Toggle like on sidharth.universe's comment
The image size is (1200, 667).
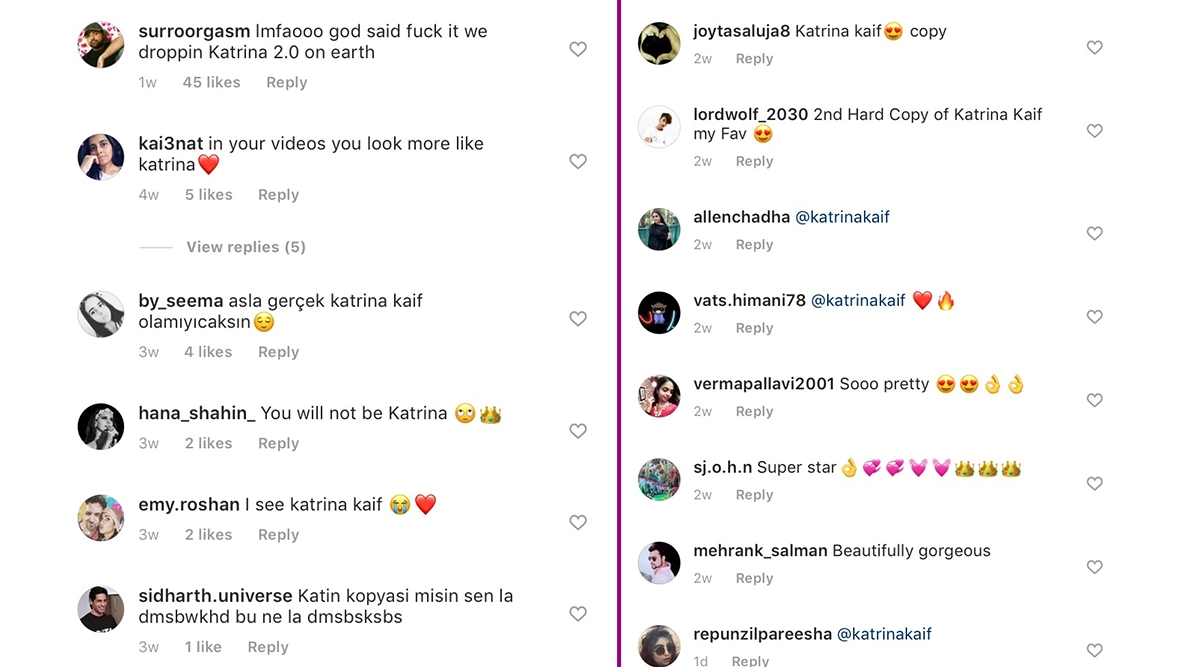coord(578,613)
